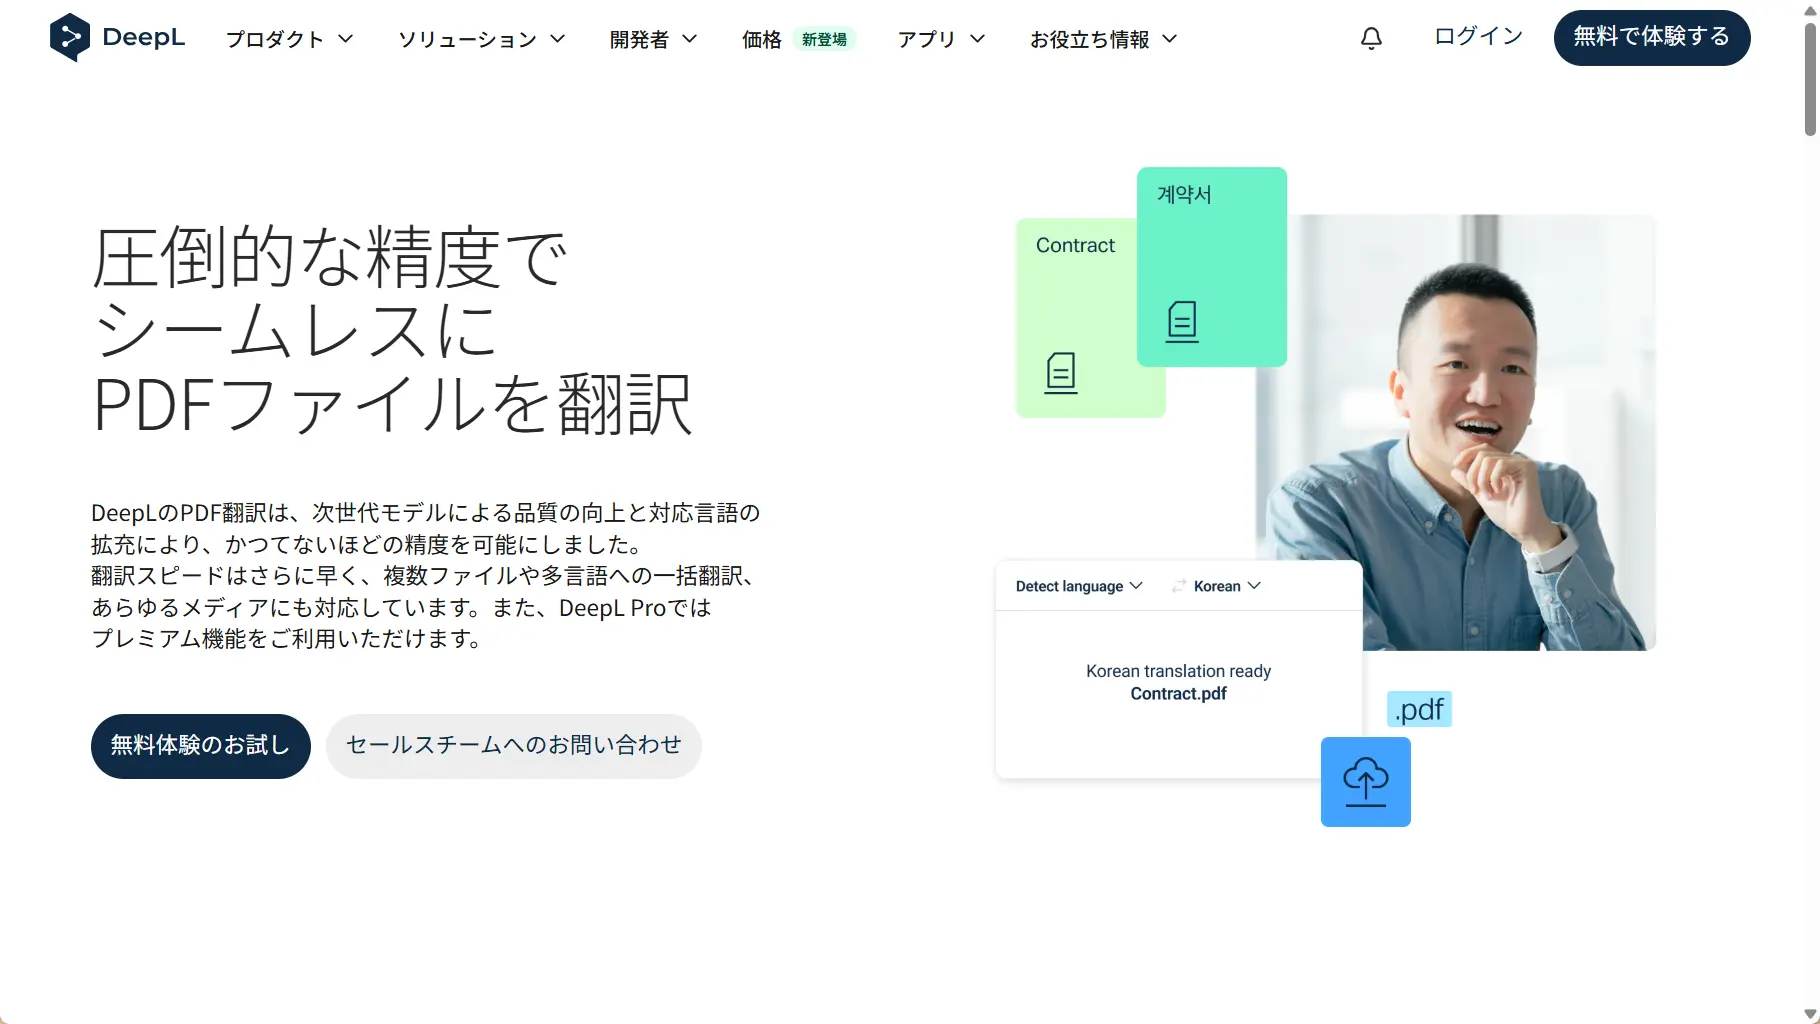This screenshot has height=1024, width=1820.
Task: Expand the 開発者 menu
Action: [x=653, y=39]
